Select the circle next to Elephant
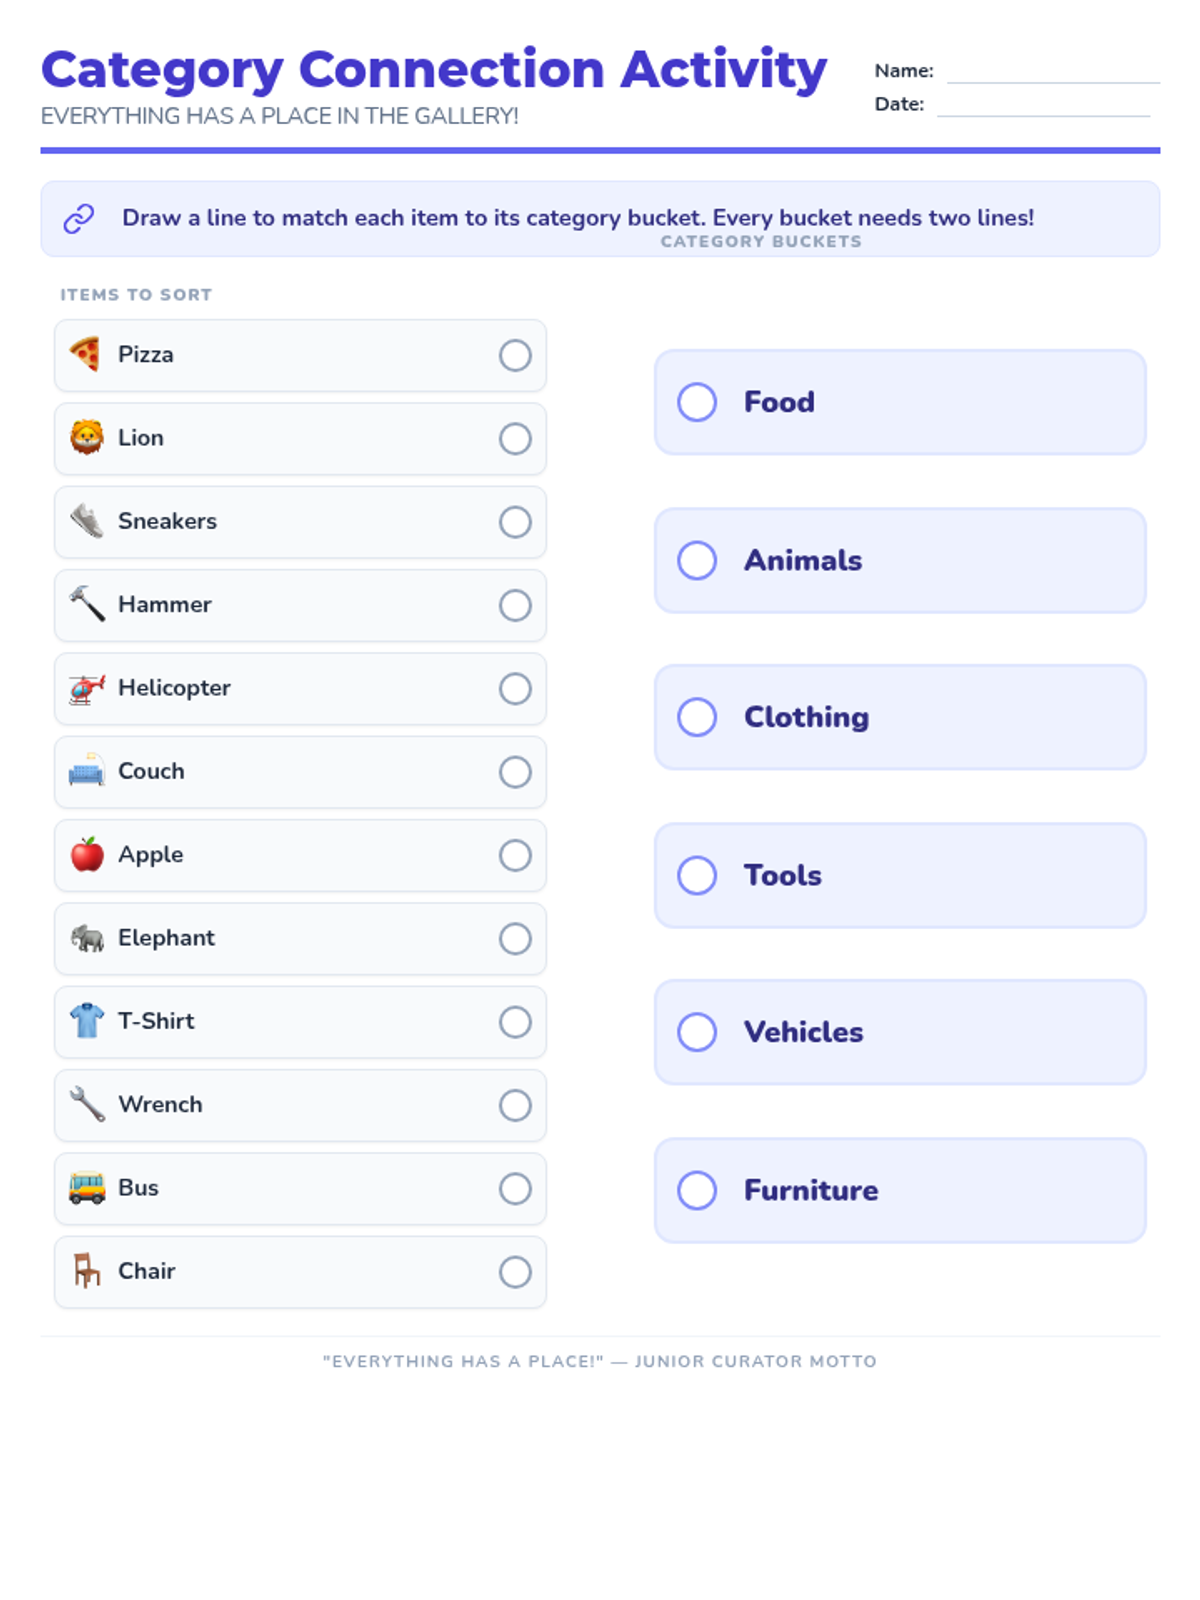Viewport: 1200px width, 1600px height. click(515, 939)
